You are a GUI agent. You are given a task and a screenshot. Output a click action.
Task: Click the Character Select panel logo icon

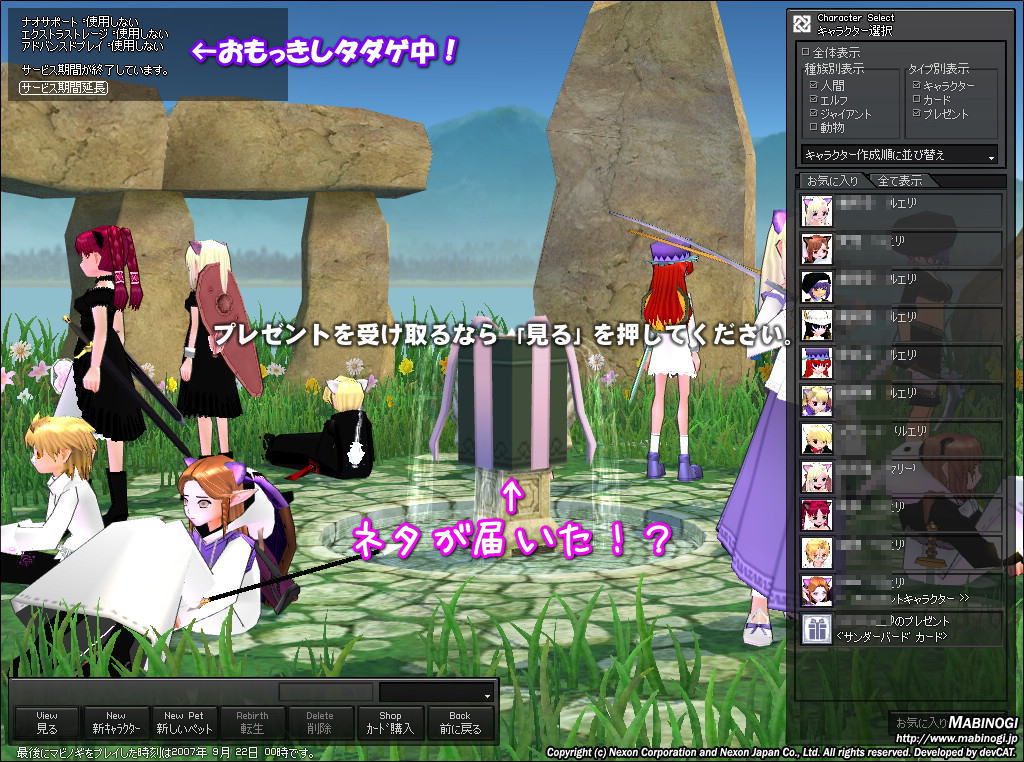801,24
